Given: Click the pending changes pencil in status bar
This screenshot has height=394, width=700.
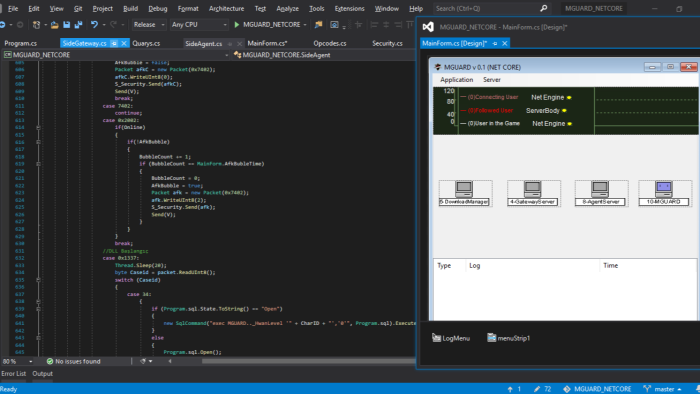Looking at the screenshot, I should (537, 389).
